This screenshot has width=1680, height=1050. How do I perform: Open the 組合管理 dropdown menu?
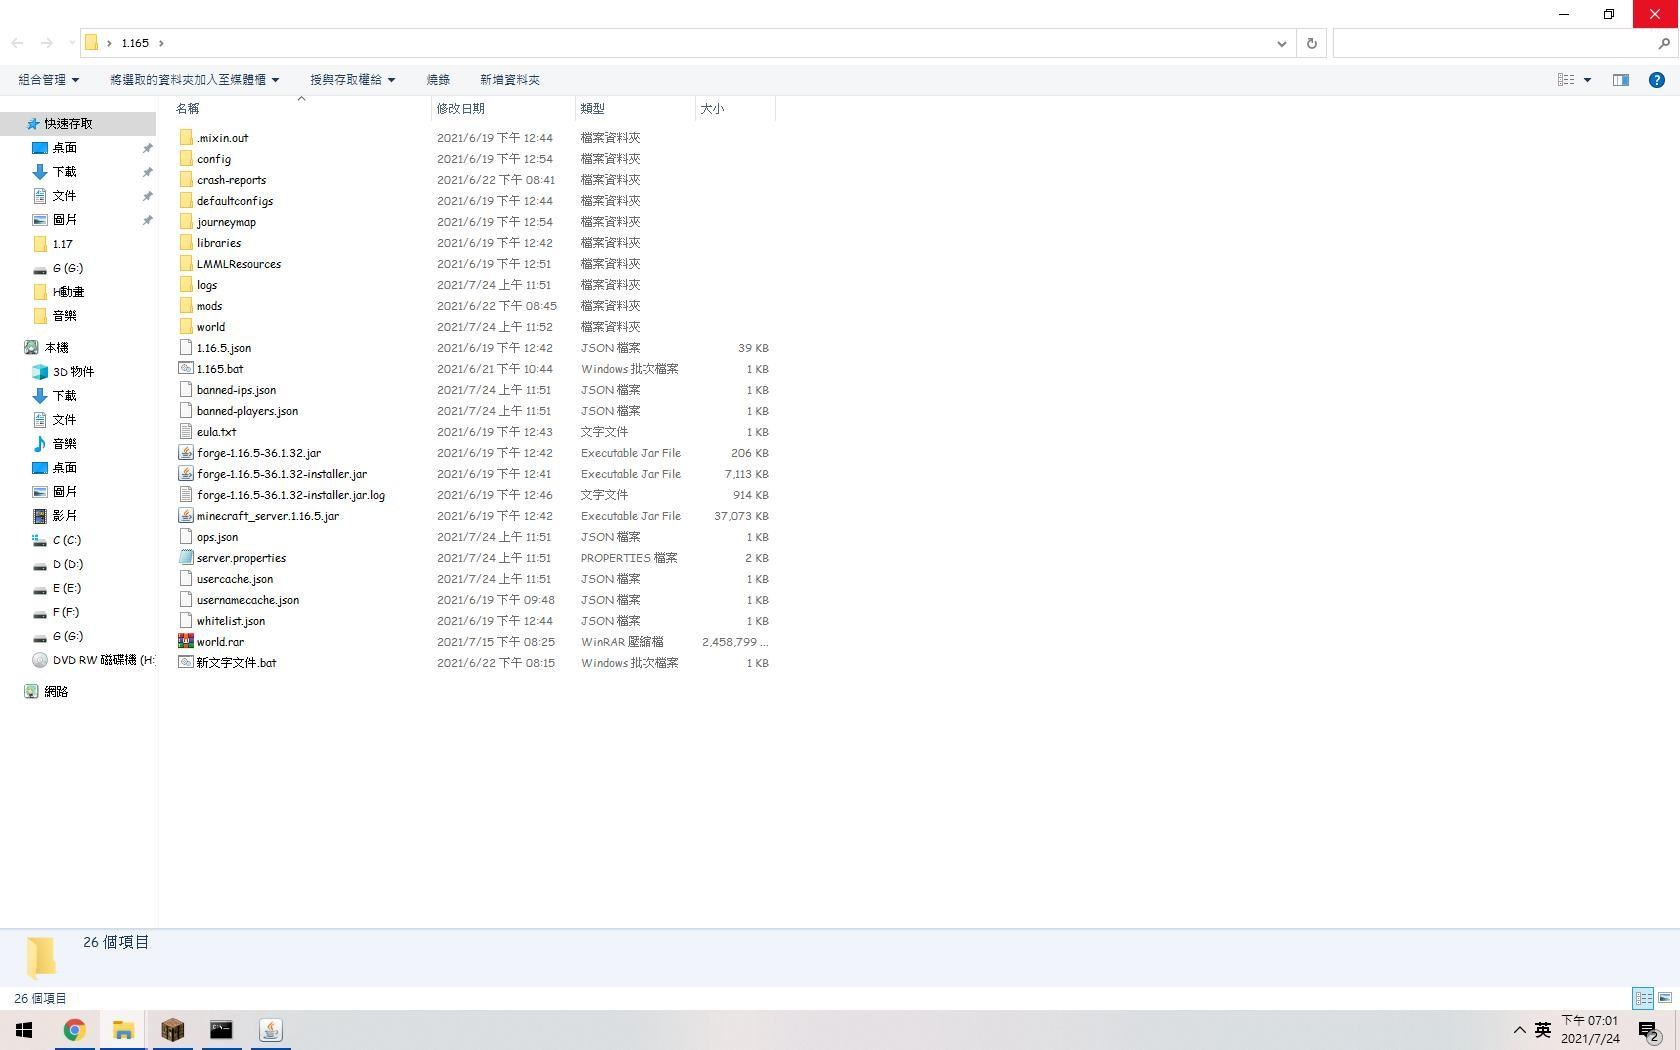48,80
